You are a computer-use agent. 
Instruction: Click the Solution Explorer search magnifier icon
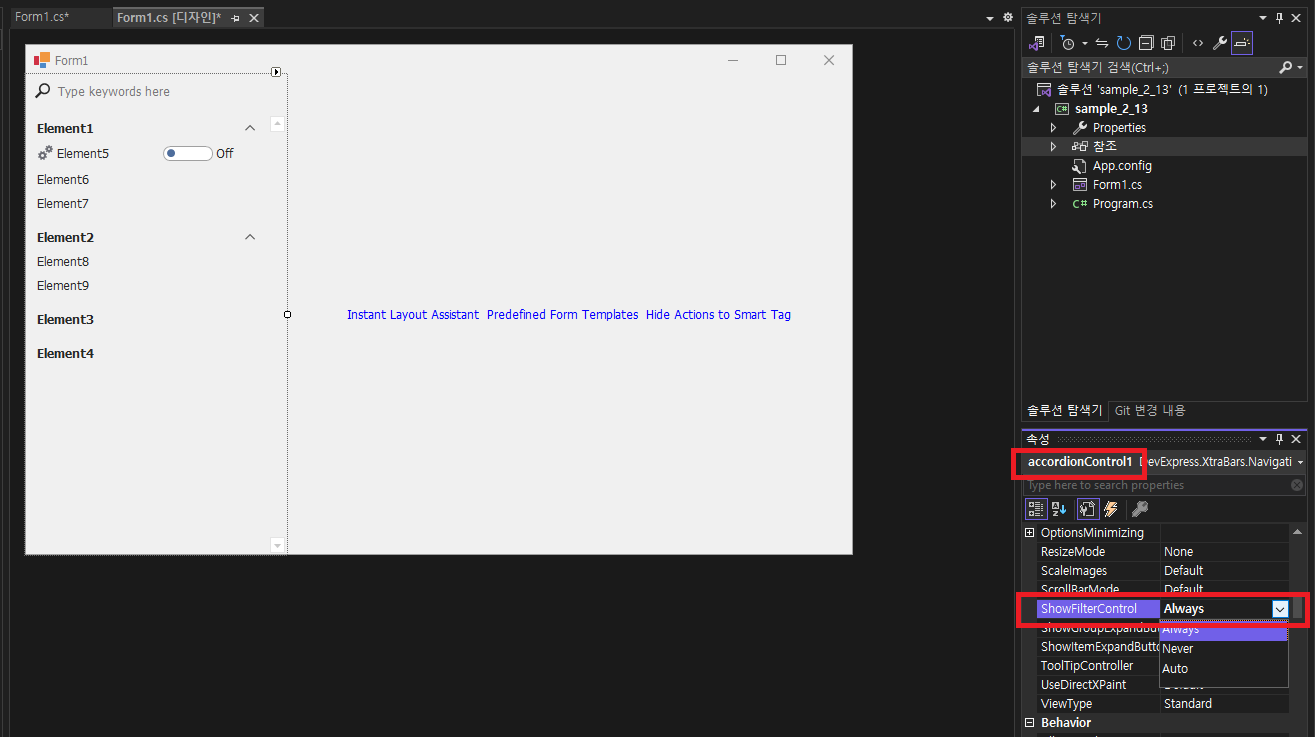[1286, 67]
